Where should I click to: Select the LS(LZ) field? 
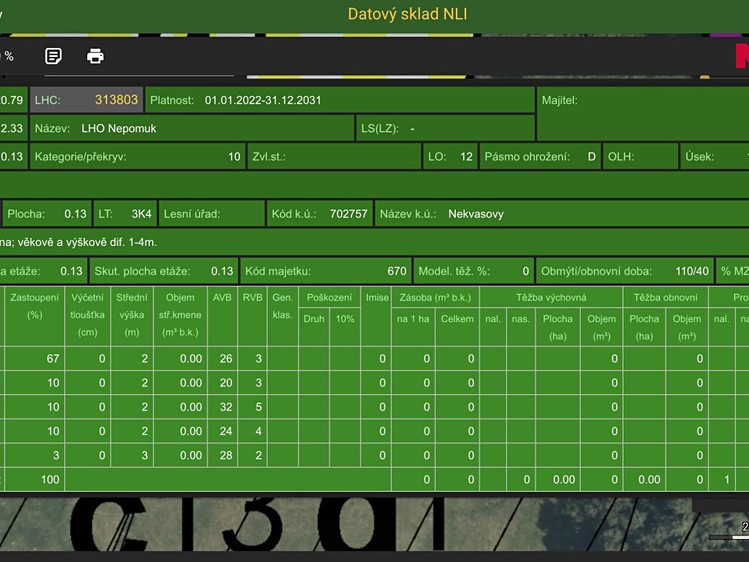[x=445, y=128]
